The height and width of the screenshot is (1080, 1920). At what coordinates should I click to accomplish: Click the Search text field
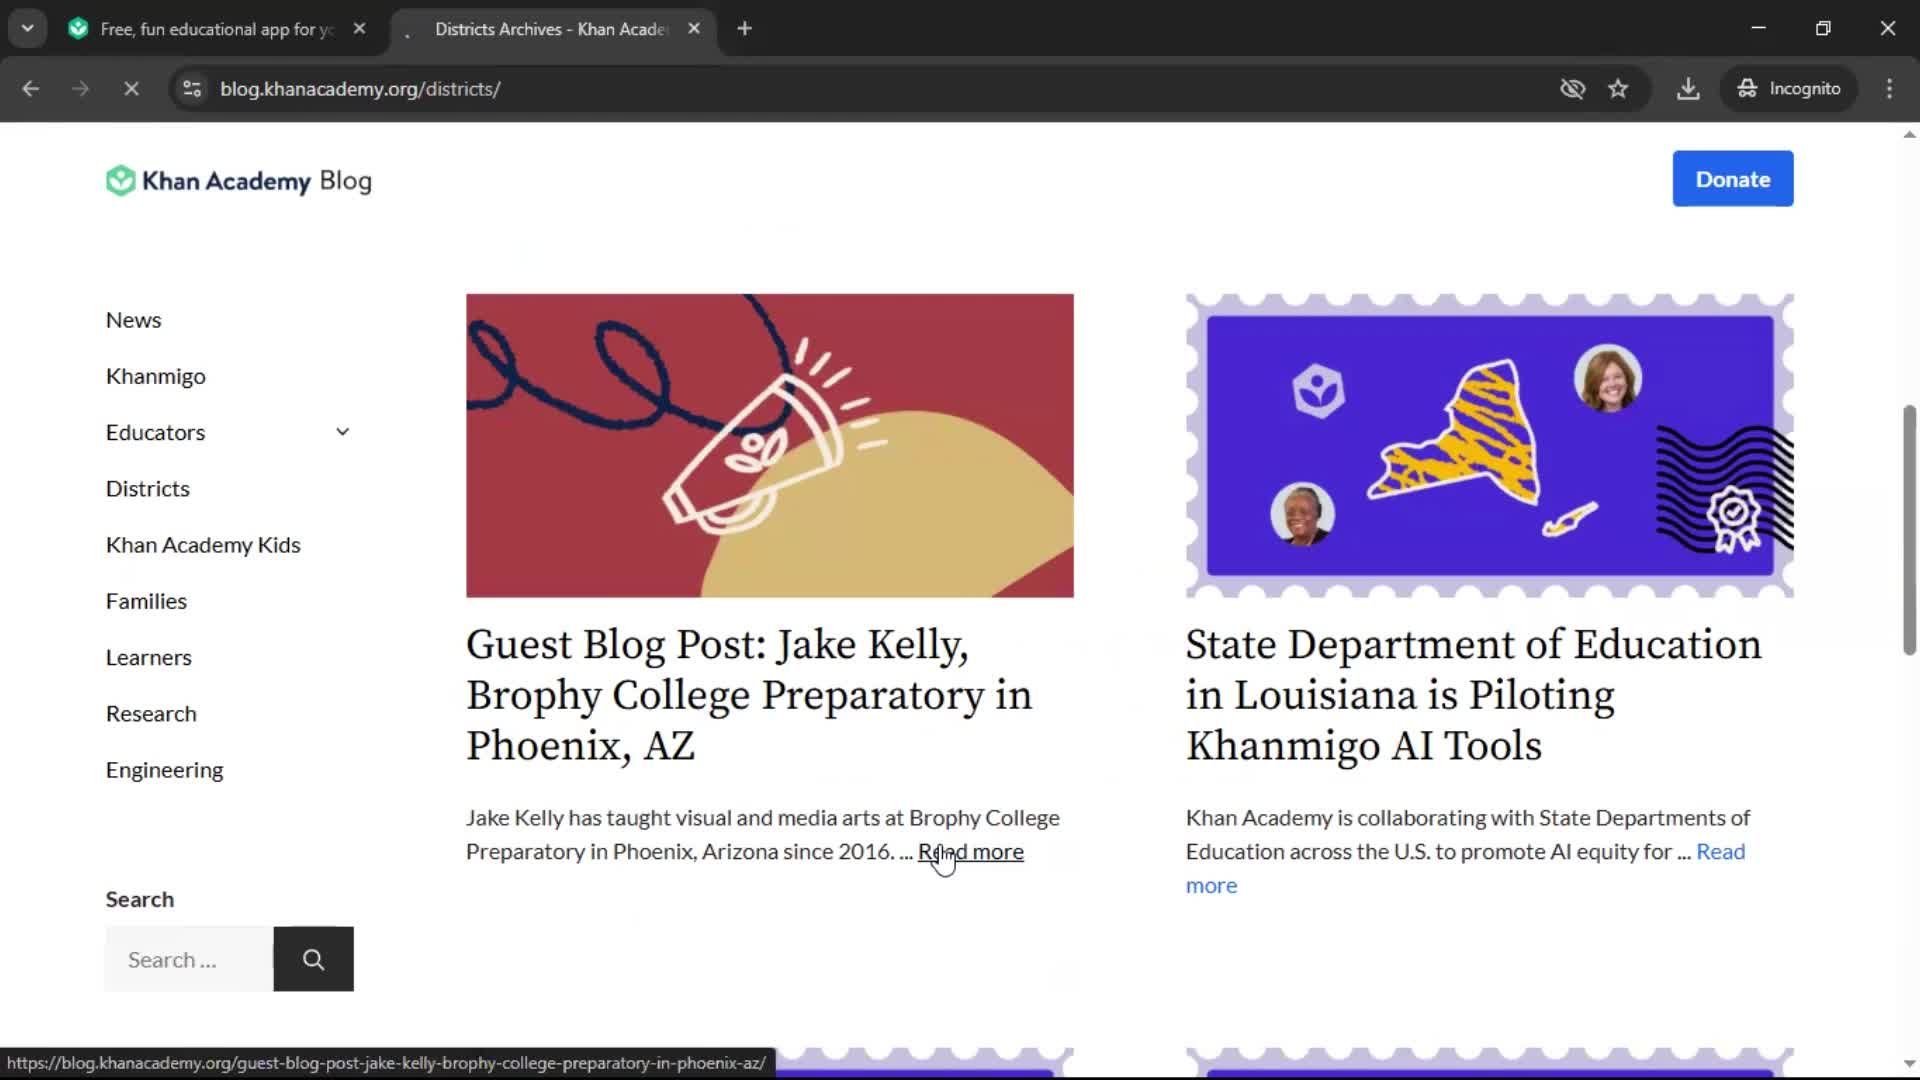(x=189, y=959)
